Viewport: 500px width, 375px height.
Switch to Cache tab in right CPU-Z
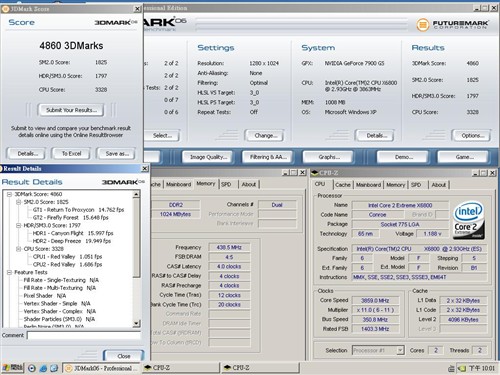343,185
